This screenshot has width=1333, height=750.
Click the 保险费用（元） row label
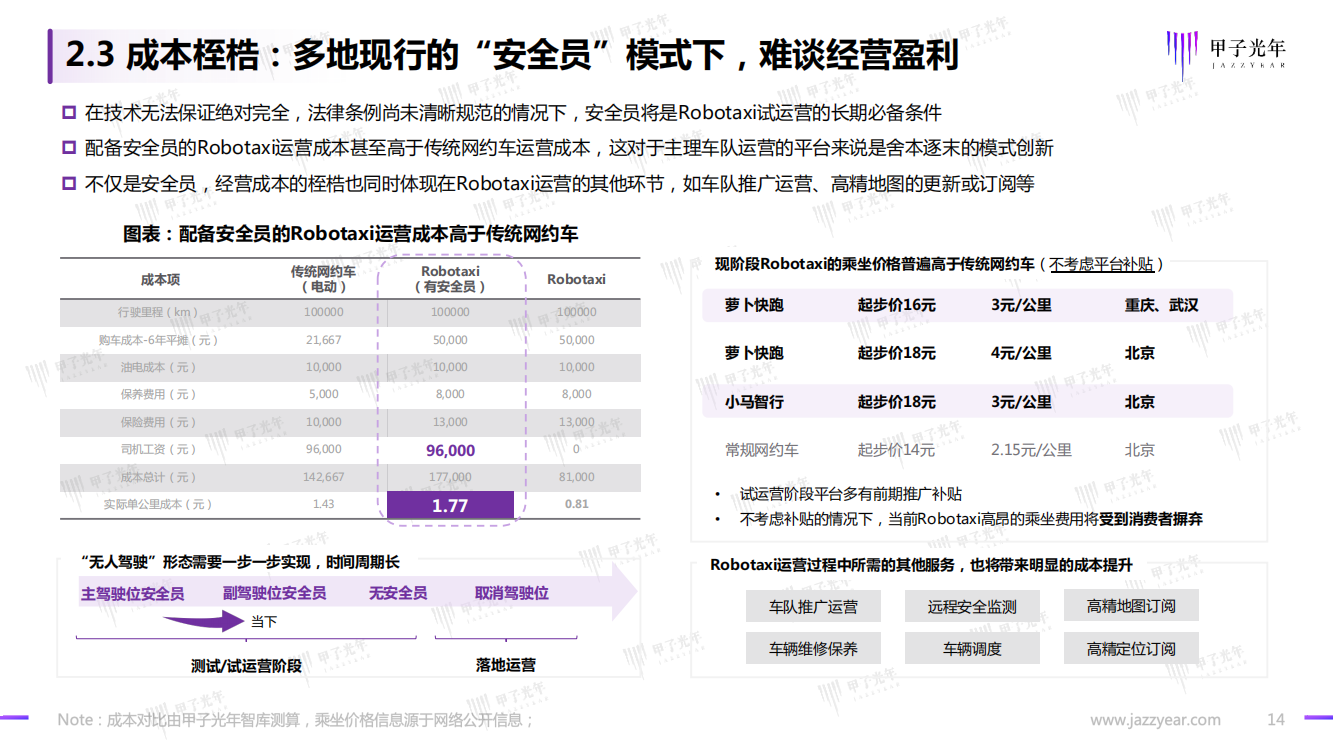[x=160, y=422]
